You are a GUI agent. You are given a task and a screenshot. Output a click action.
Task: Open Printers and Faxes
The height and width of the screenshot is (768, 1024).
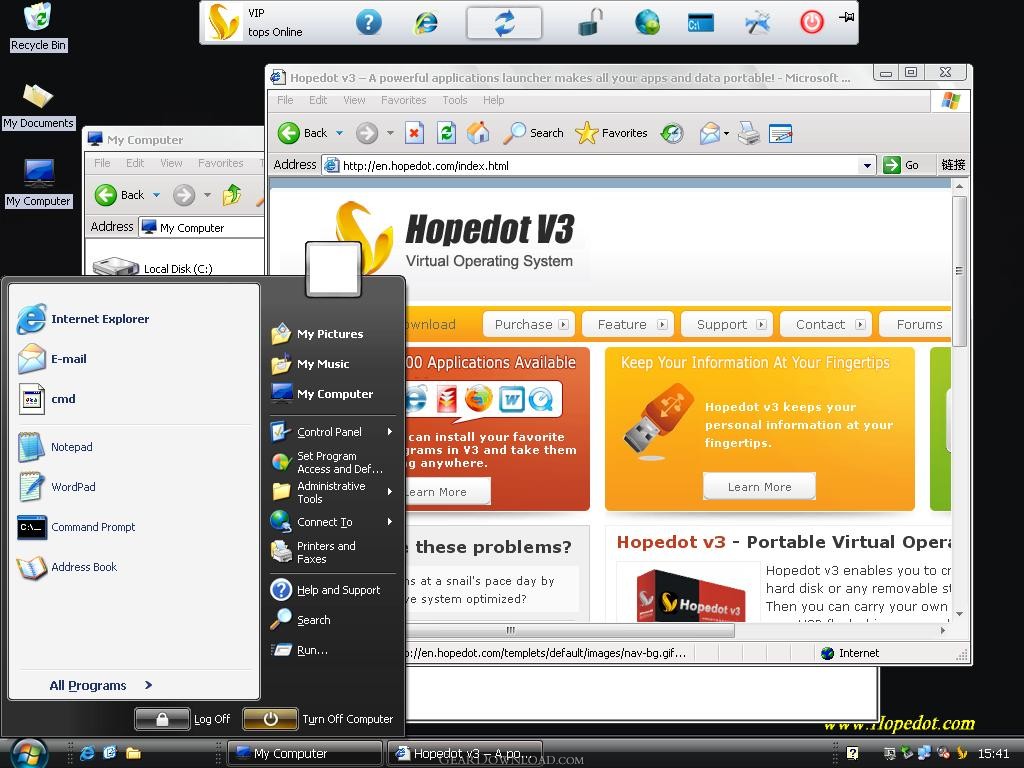[313, 552]
